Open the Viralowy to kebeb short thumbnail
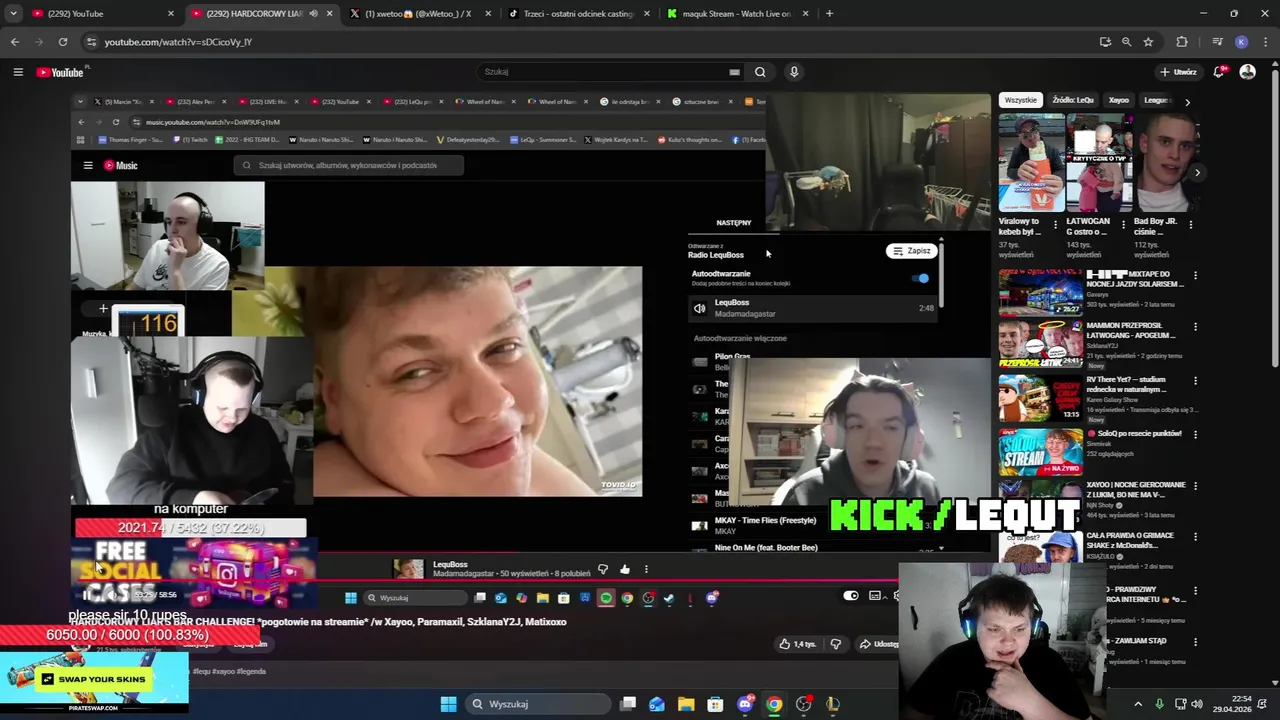Viewport: 1280px width, 720px height. (x=1031, y=162)
